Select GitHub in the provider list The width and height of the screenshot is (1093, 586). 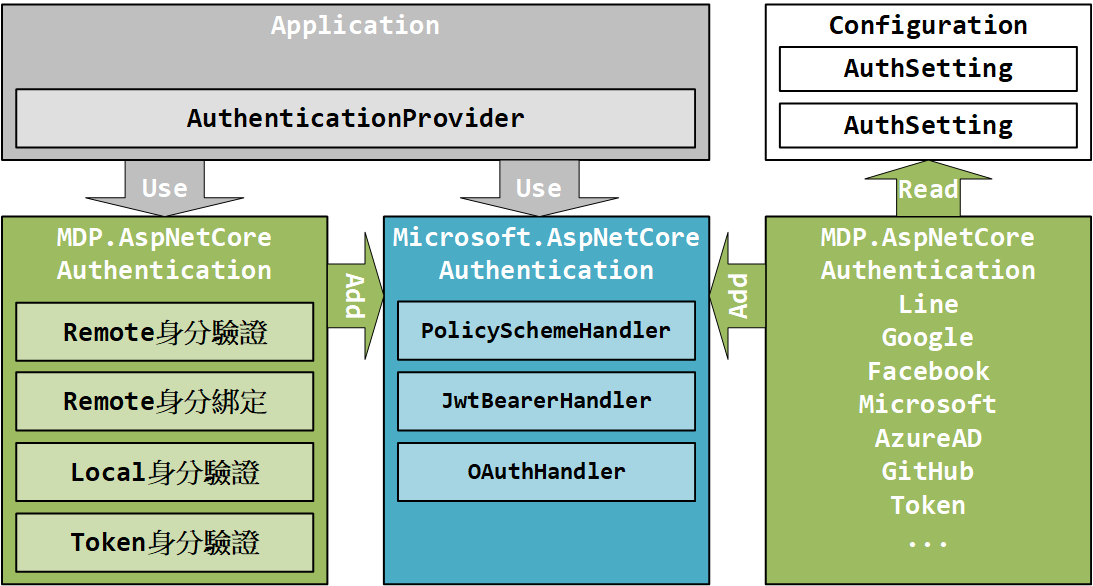(x=928, y=472)
